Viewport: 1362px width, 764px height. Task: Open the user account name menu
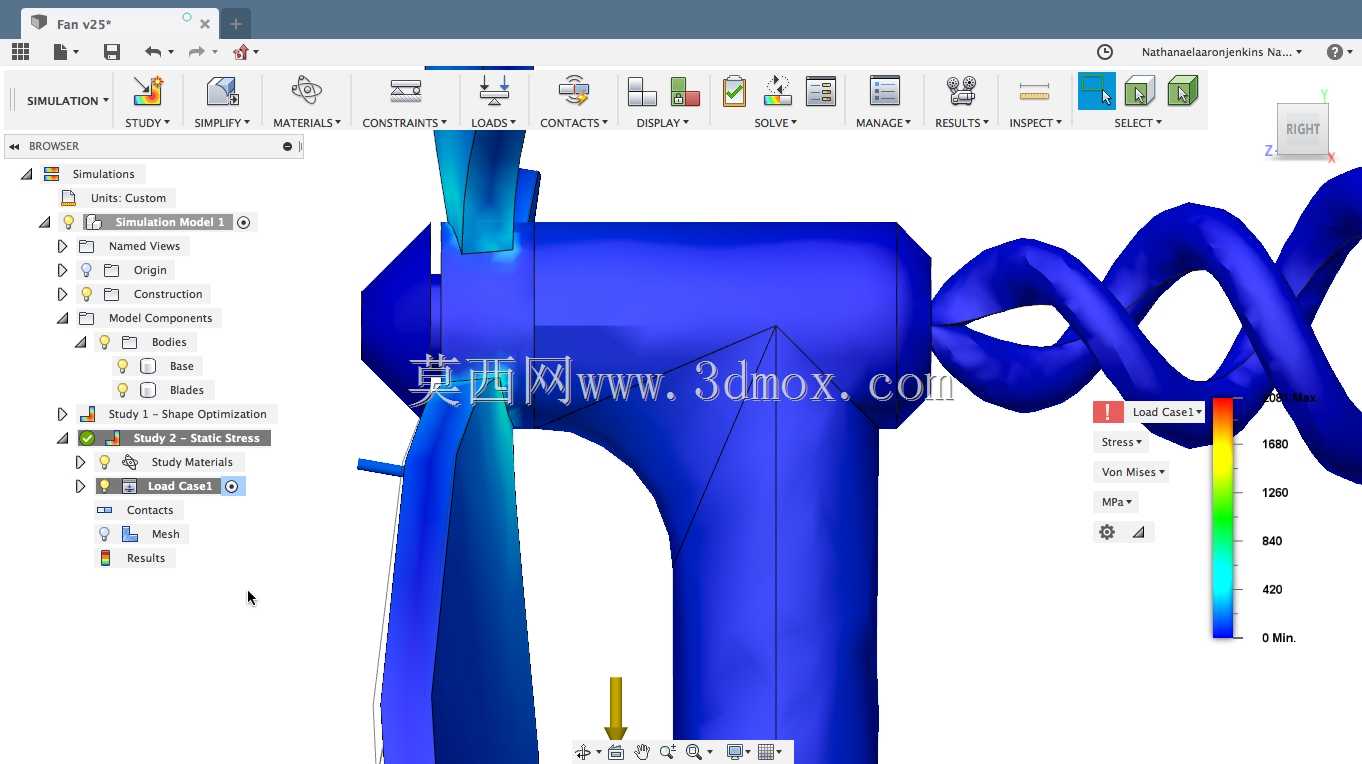pyautogui.click(x=1222, y=52)
